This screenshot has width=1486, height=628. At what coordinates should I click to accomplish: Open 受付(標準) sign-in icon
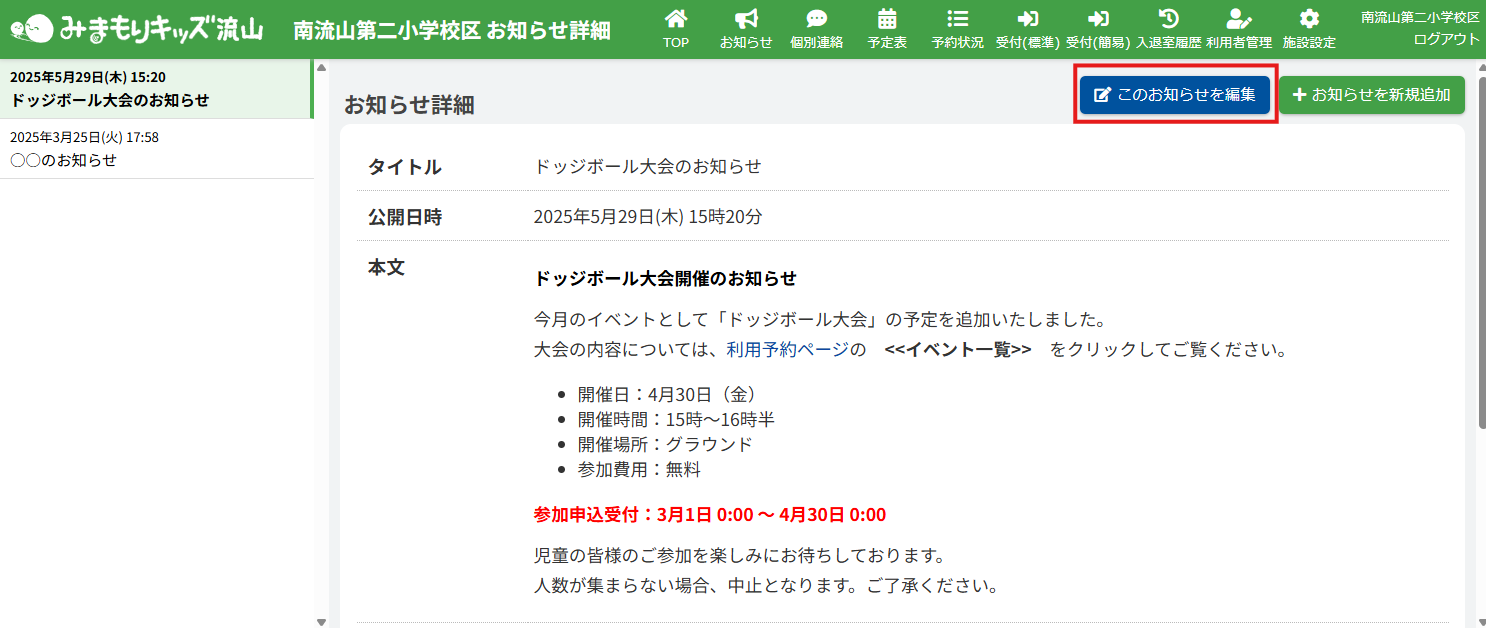[1027, 20]
